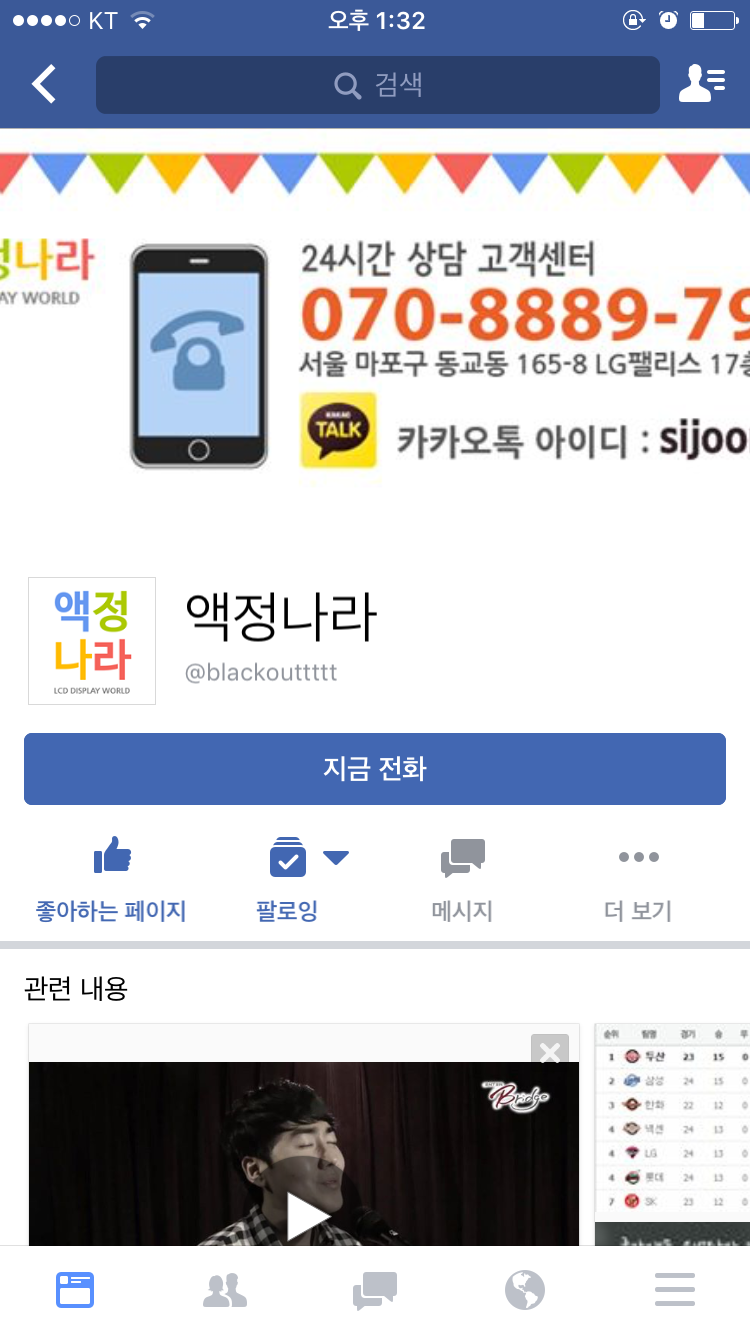The height and width of the screenshot is (1334, 750).
Task: Open the 메시지 message icon
Action: [463, 858]
